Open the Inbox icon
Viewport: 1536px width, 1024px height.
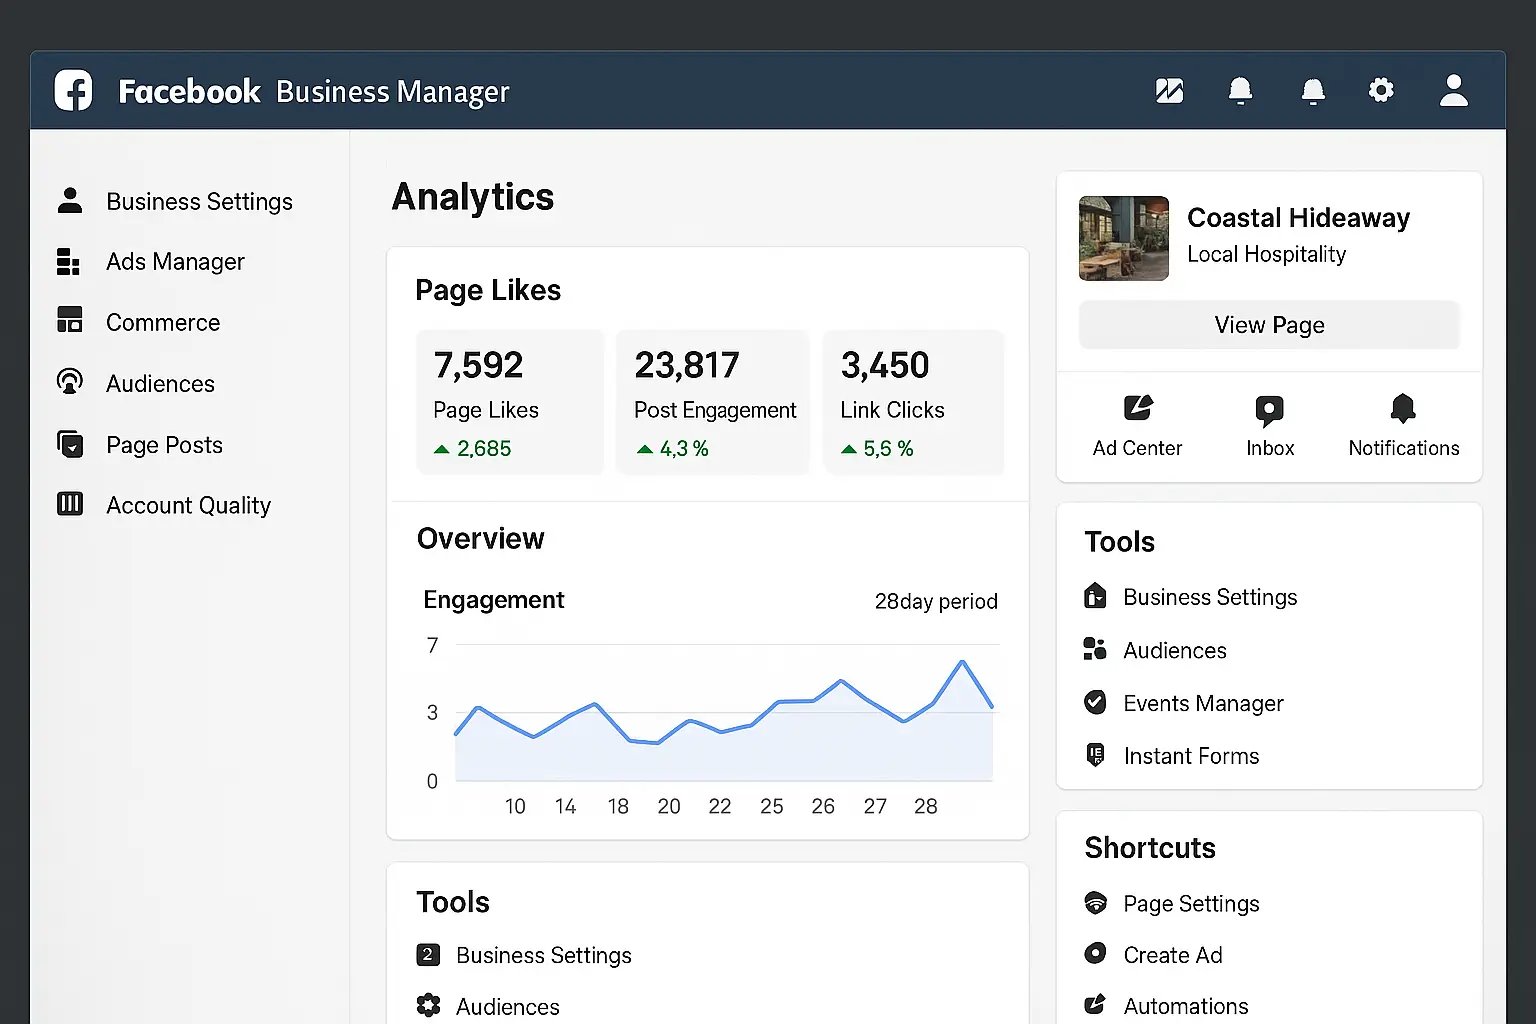[1269, 410]
